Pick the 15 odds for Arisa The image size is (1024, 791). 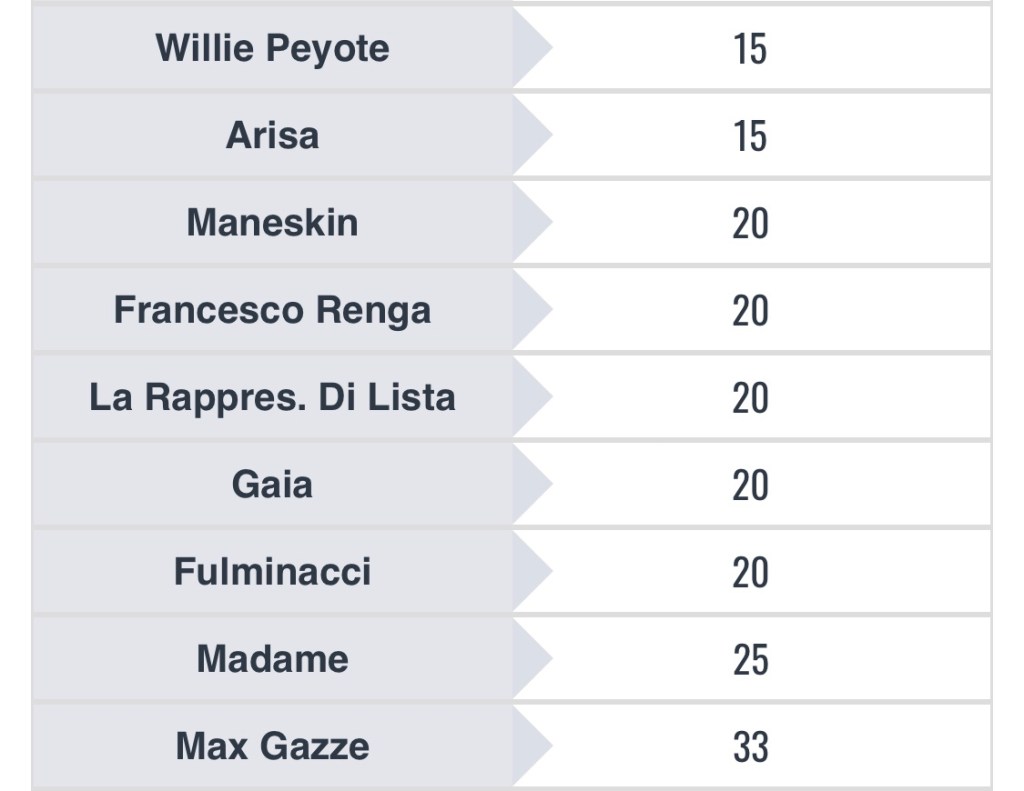[x=750, y=135]
